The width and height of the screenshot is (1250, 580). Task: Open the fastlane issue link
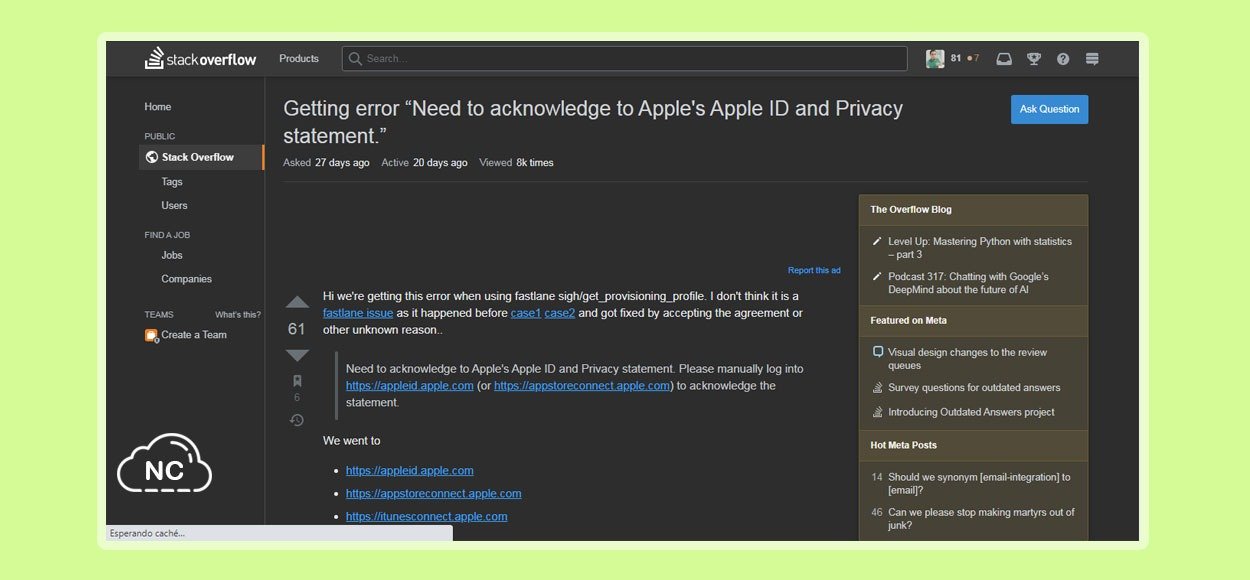(x=358, y=313)
